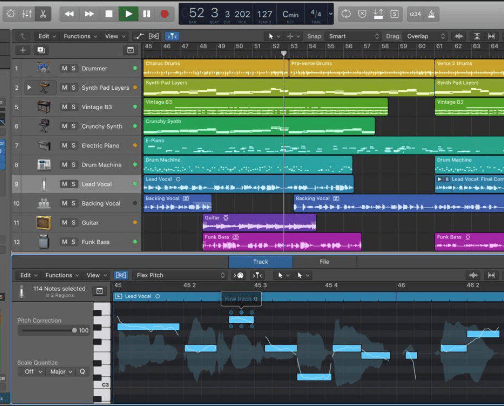Viewport: 504px width, 406px height.
Task: Click the Rewind transport button
Action: 69,14
